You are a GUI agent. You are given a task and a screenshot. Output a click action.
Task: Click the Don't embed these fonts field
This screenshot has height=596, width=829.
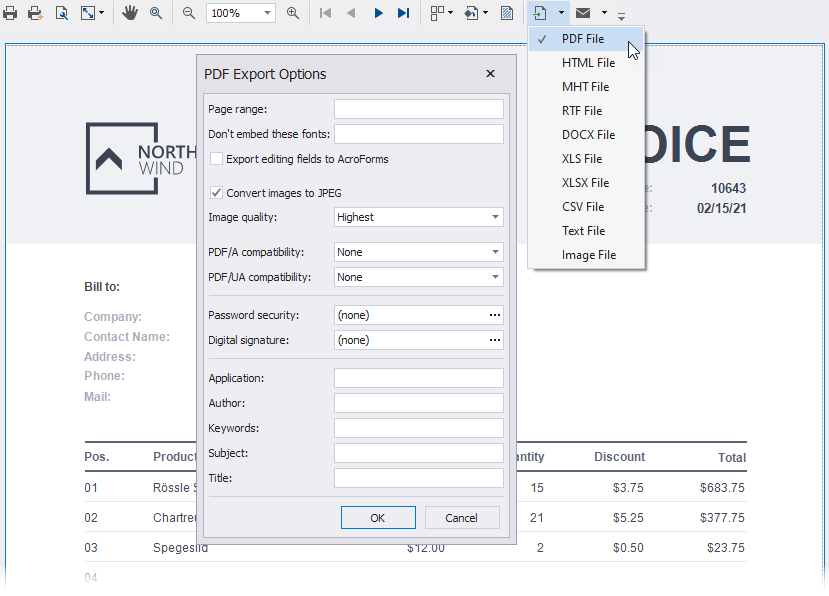pos(418,134)
